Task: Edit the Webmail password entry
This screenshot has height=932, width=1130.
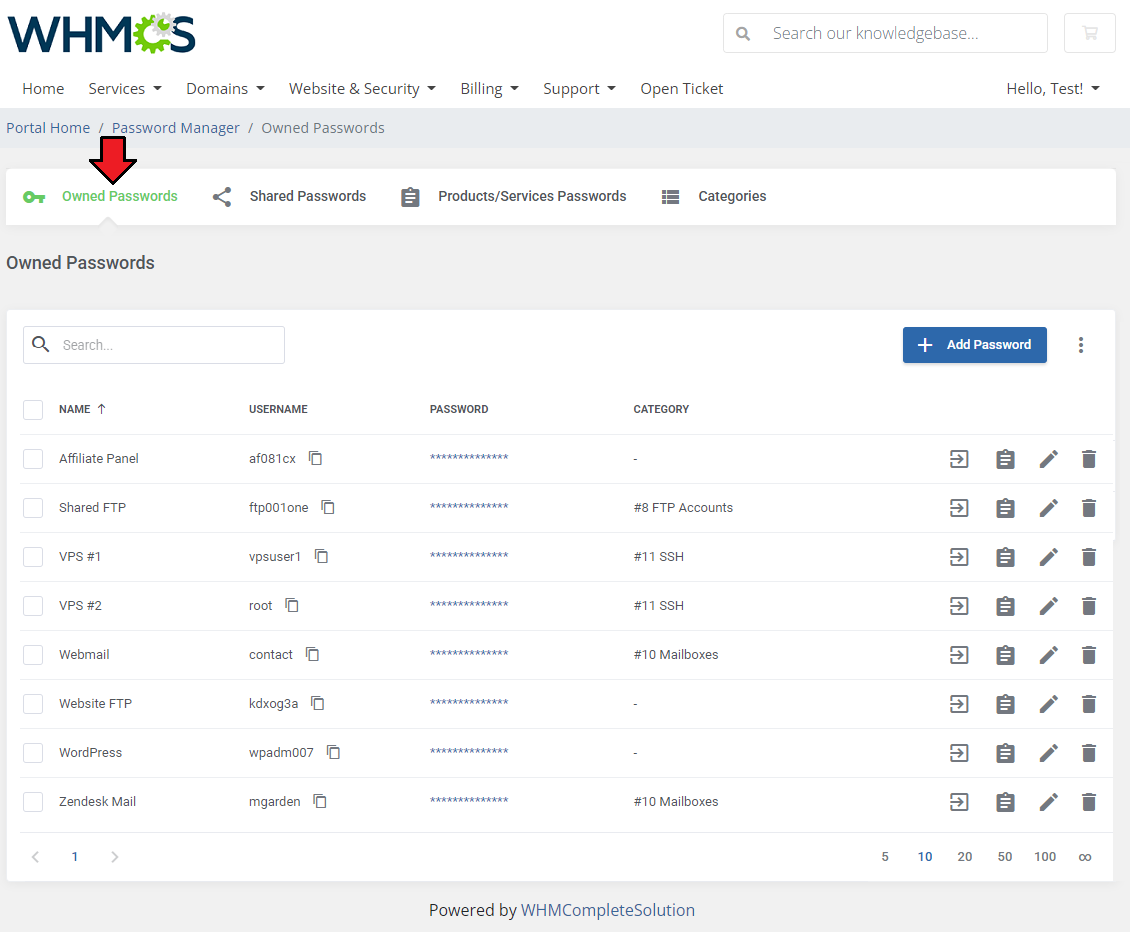Action: pos(1049,655)
